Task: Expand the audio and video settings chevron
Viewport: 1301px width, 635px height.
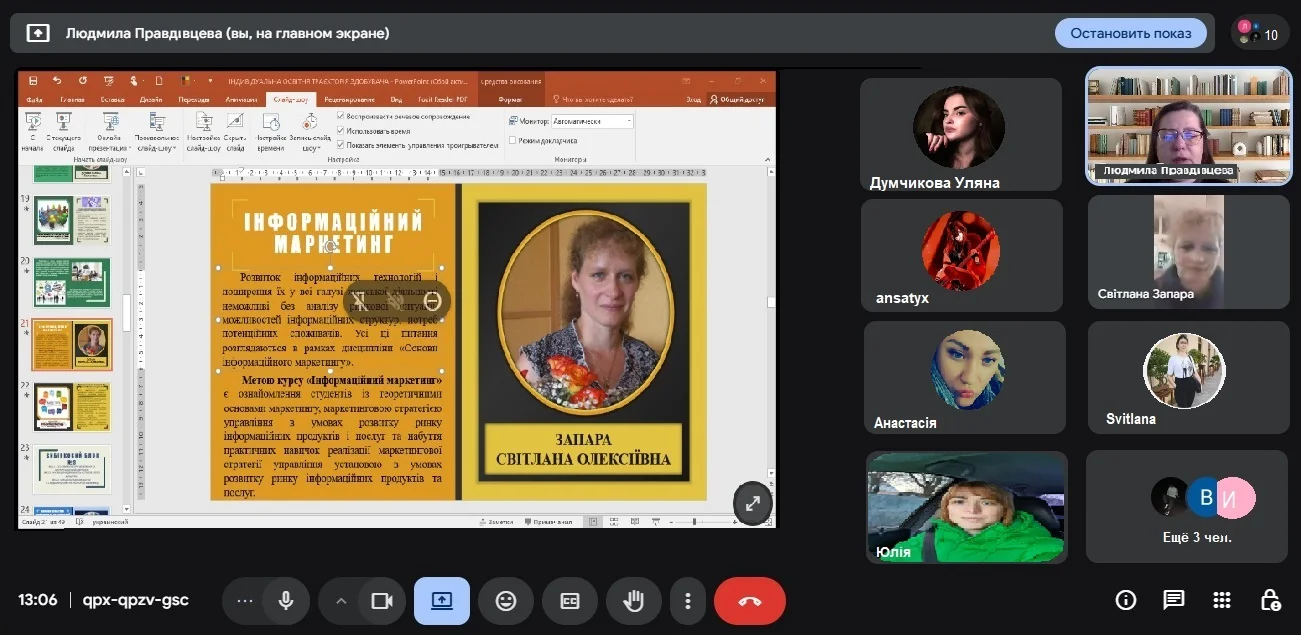Action: 341,601
